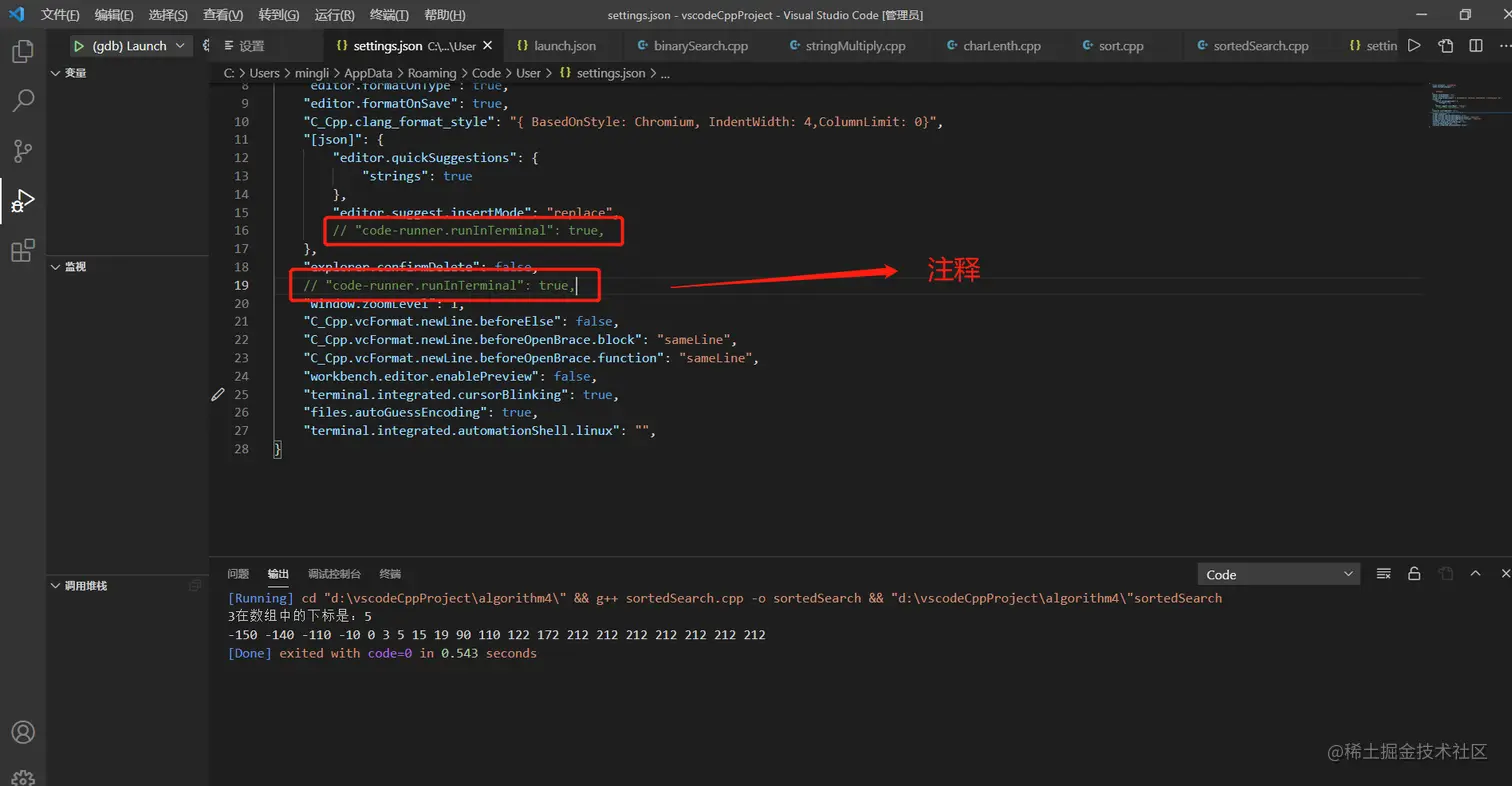This screenshot has height=786, width=1512.
Task: Clear the output panel
Action: pos(1384,574)
